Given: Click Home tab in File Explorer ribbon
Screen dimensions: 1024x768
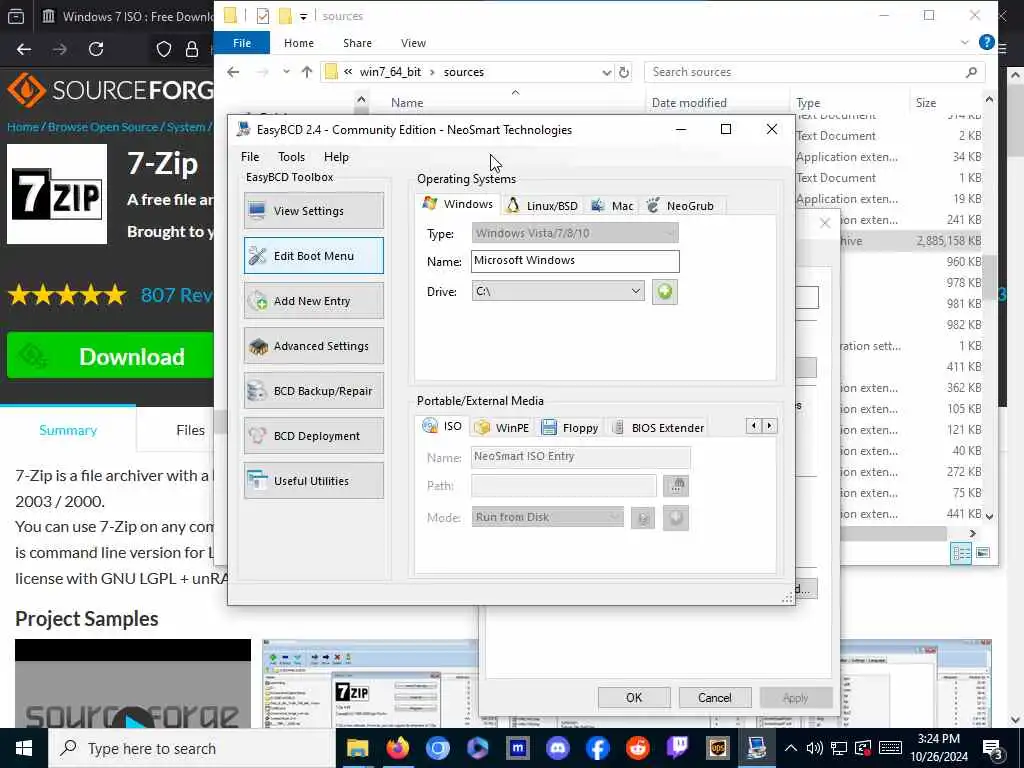Looking at the screenshot, I should coord(299,43).
